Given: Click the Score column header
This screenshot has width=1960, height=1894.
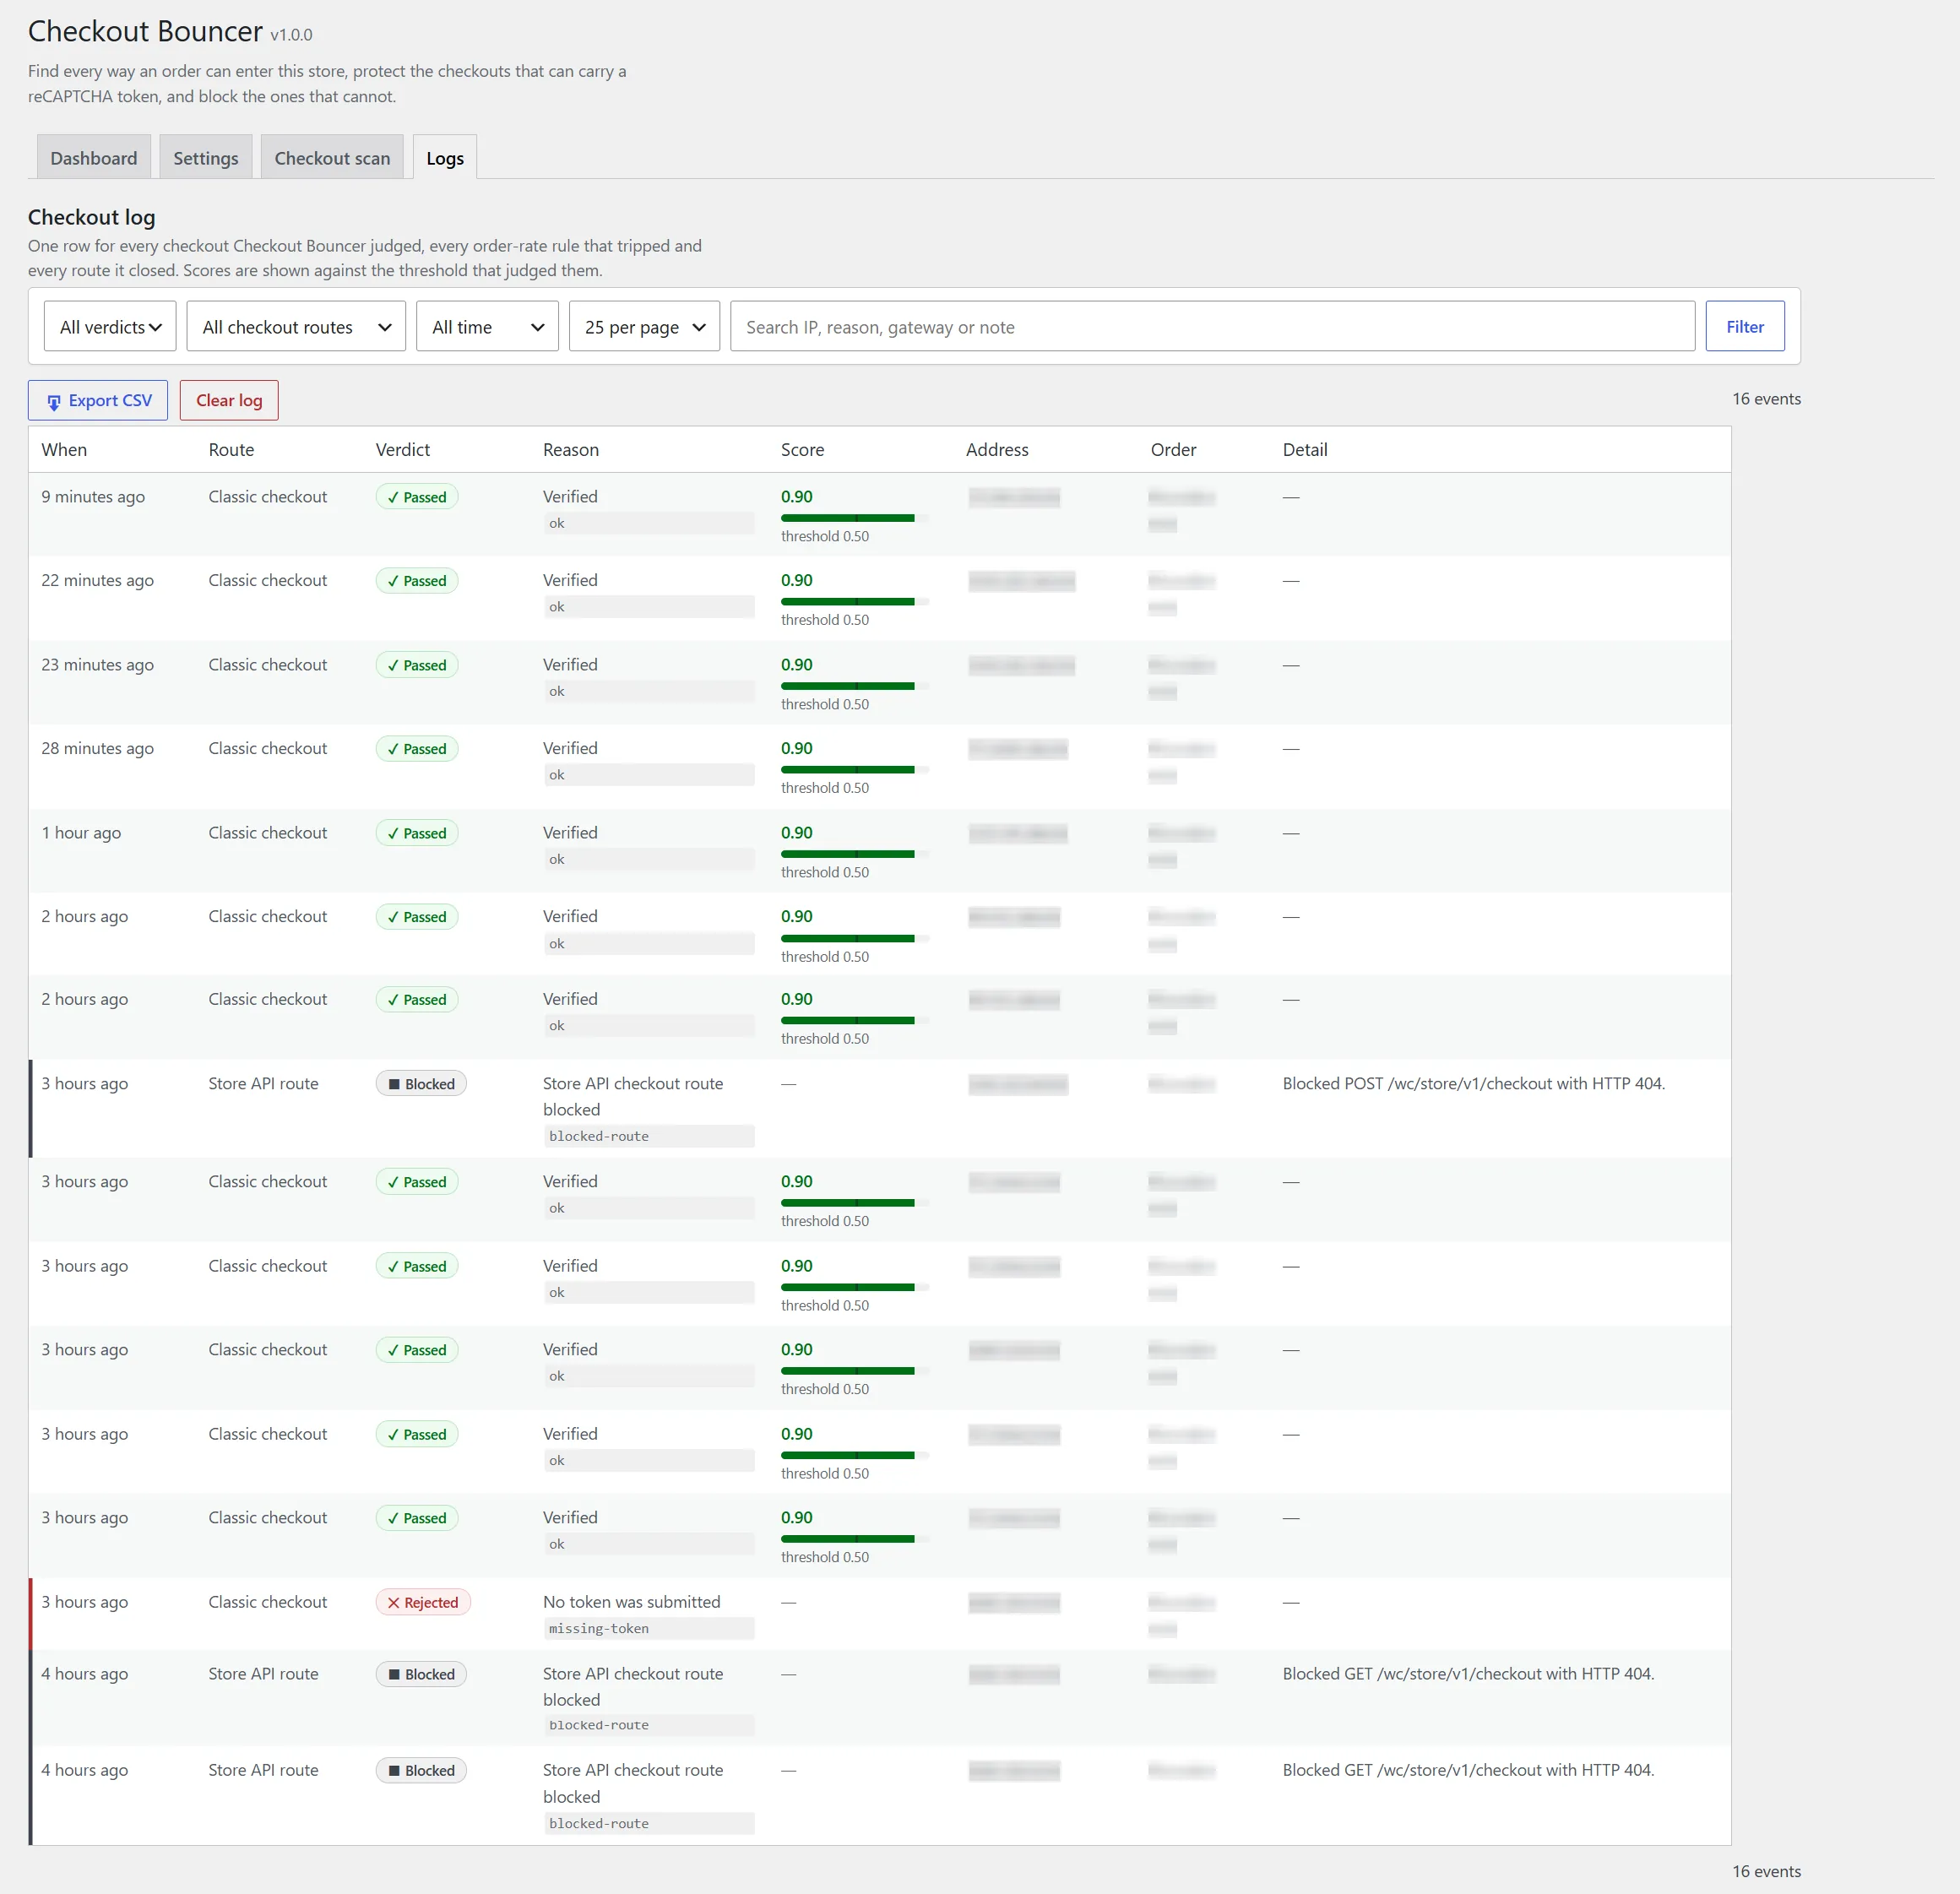Looking at the screenshot, I should pyautogui.click(x=803, y=450).
